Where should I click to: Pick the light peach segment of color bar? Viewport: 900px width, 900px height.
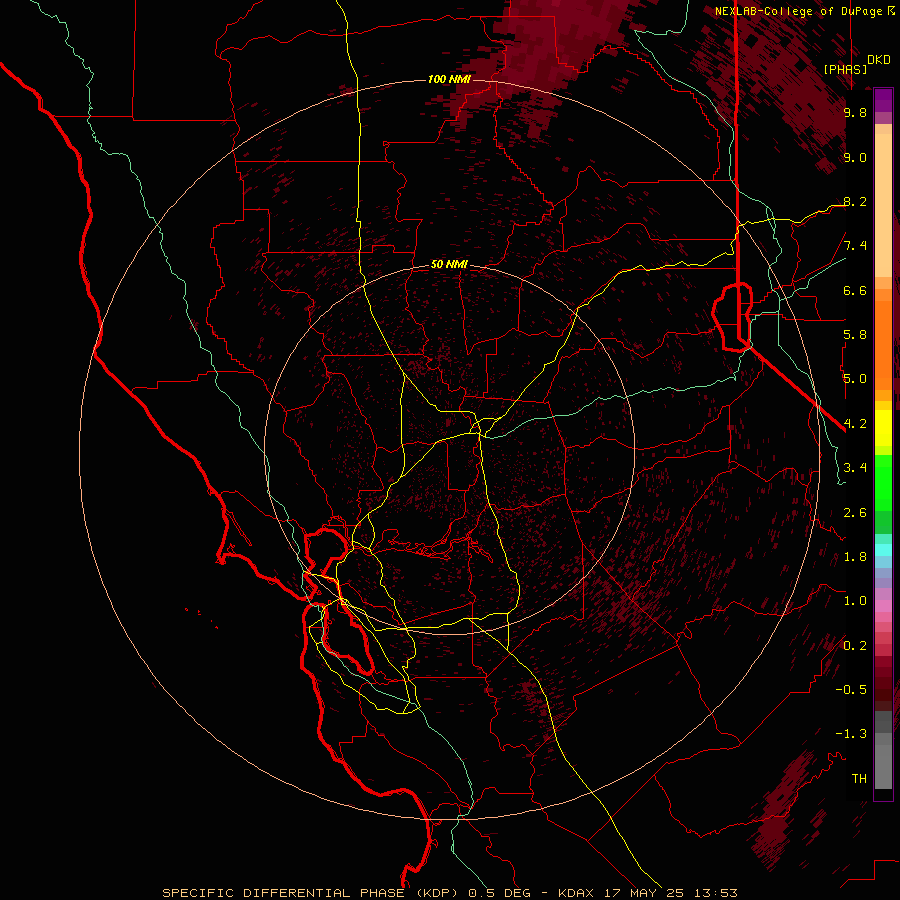point(883,205)
